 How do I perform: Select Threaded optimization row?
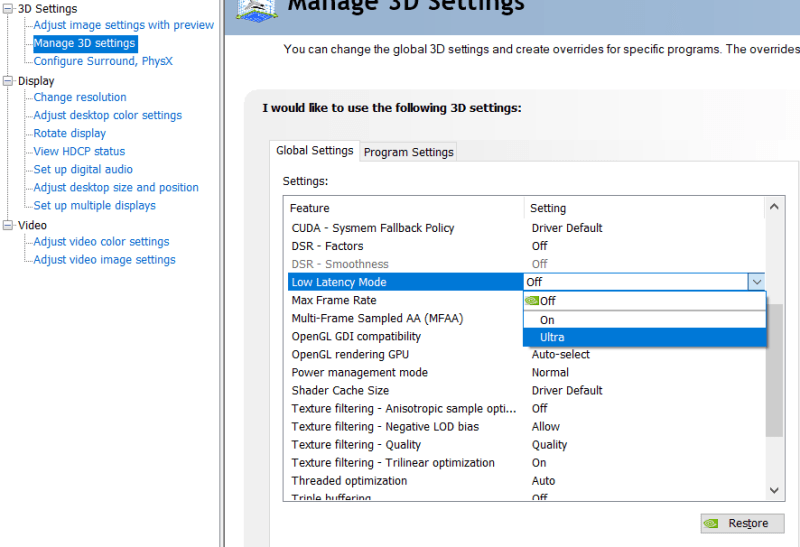526,481
